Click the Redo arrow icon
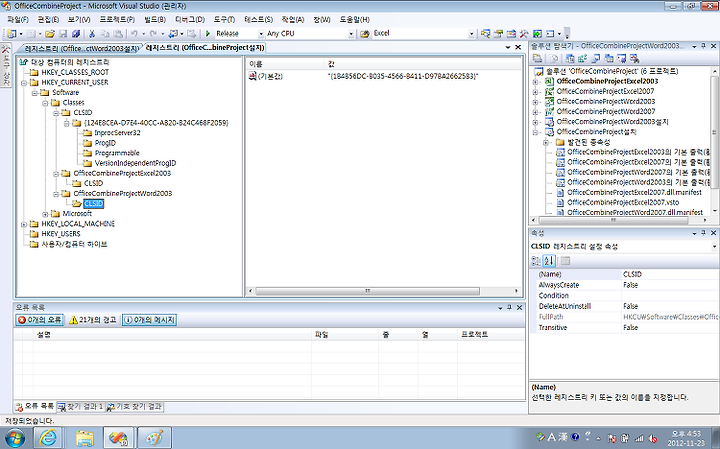The width and height of the screenshot is (720, 449). [153, 34]
